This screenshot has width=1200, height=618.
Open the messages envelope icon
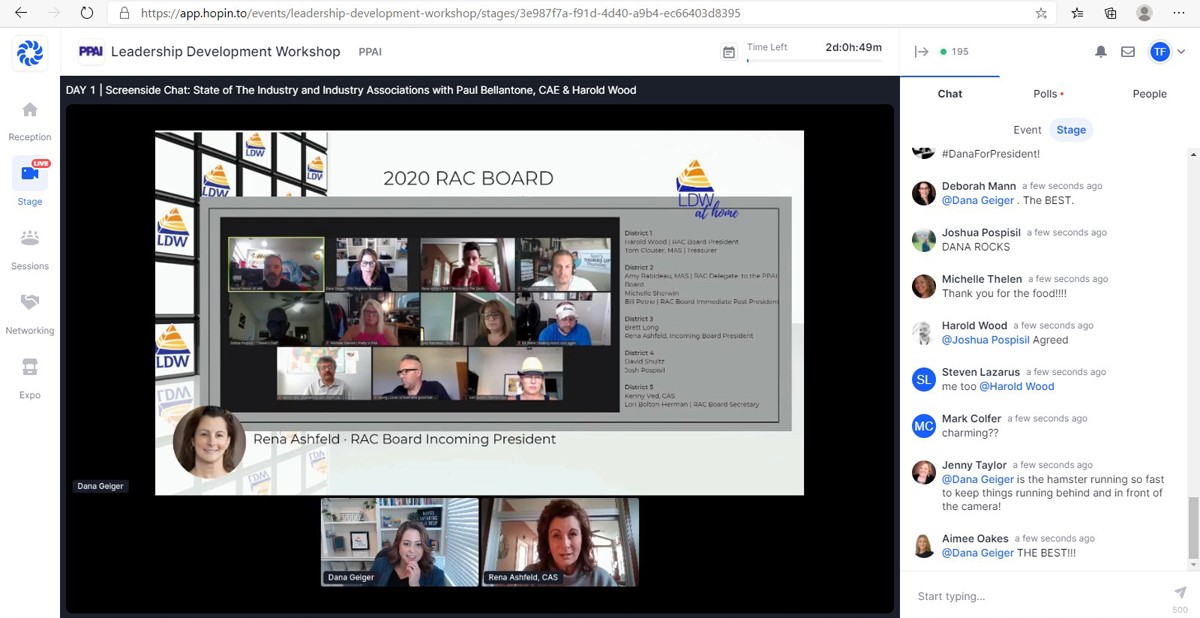[1128, 52]
